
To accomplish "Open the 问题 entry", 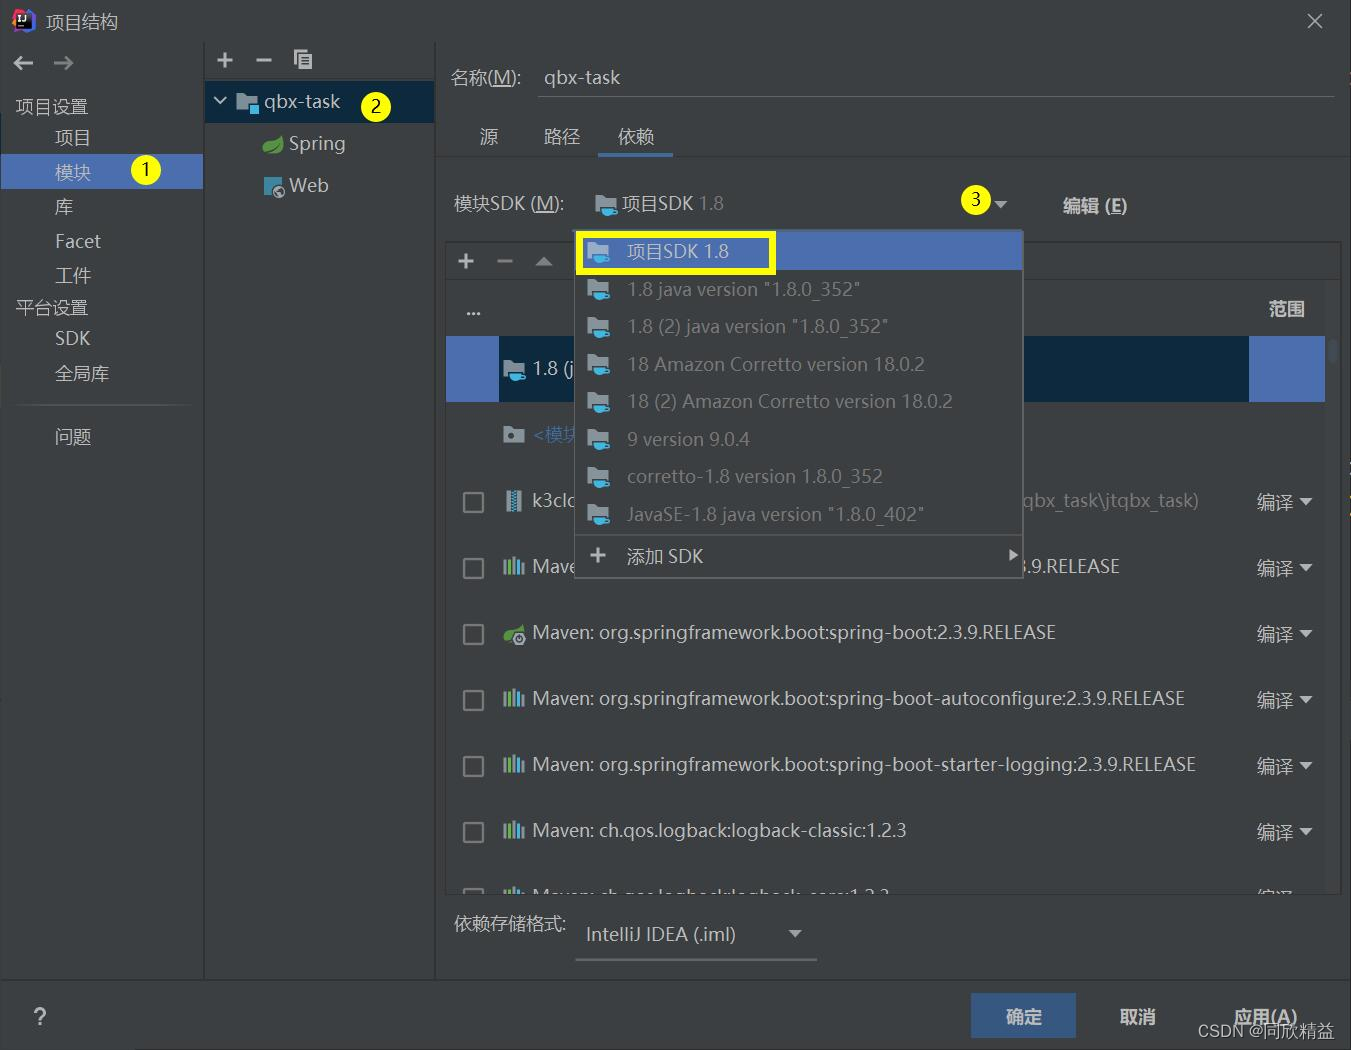I will coord(73,437).
